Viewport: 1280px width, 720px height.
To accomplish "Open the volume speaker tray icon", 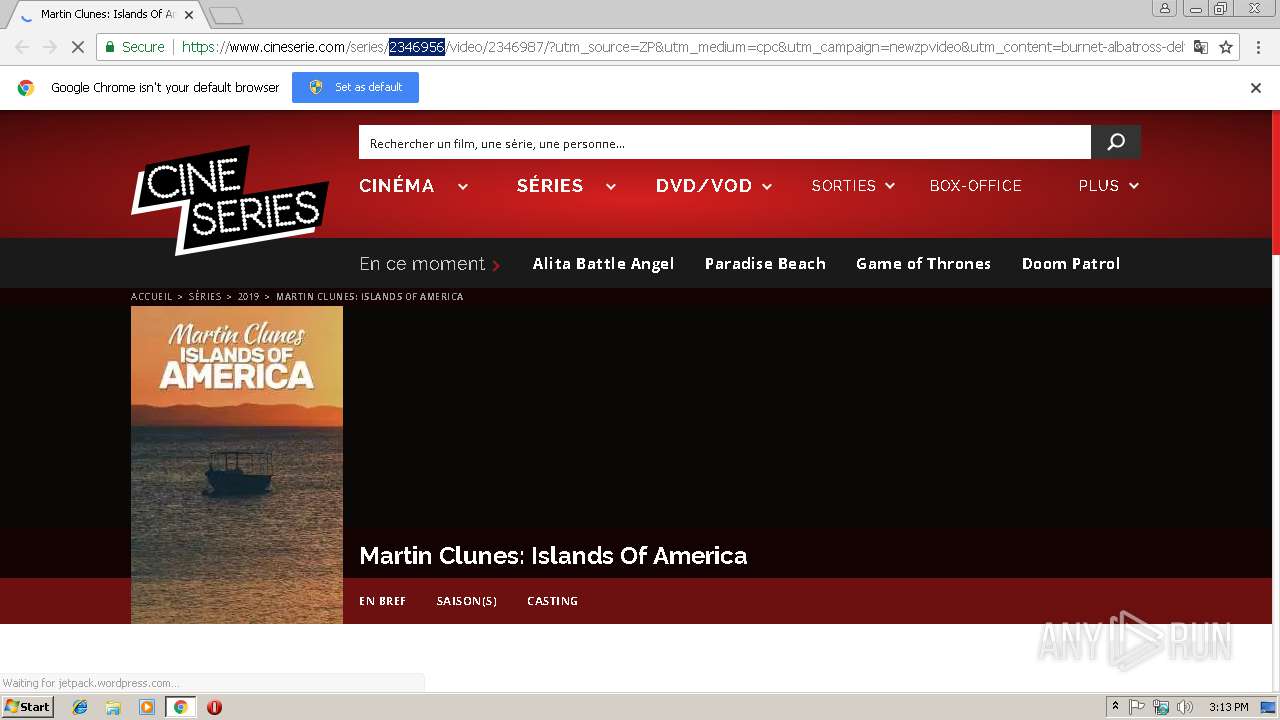I will coord(1185,707).
